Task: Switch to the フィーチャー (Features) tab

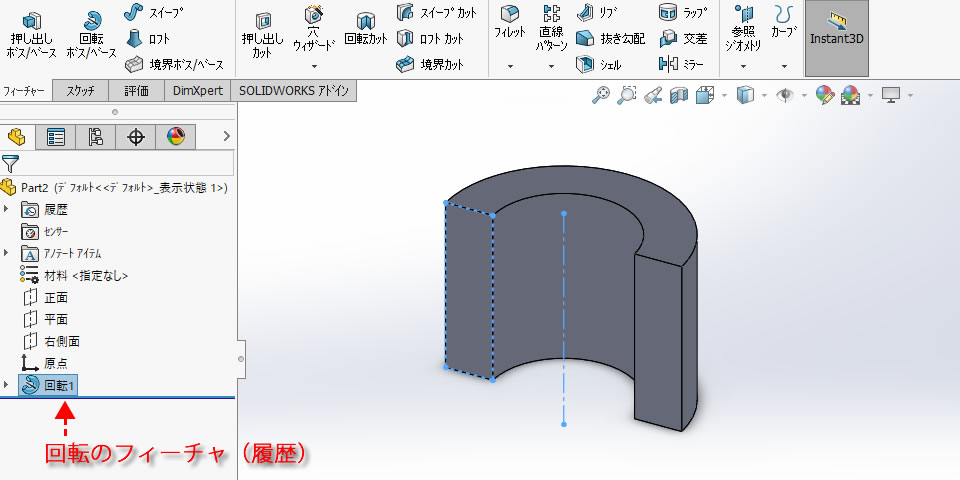Action: [24, 91]
